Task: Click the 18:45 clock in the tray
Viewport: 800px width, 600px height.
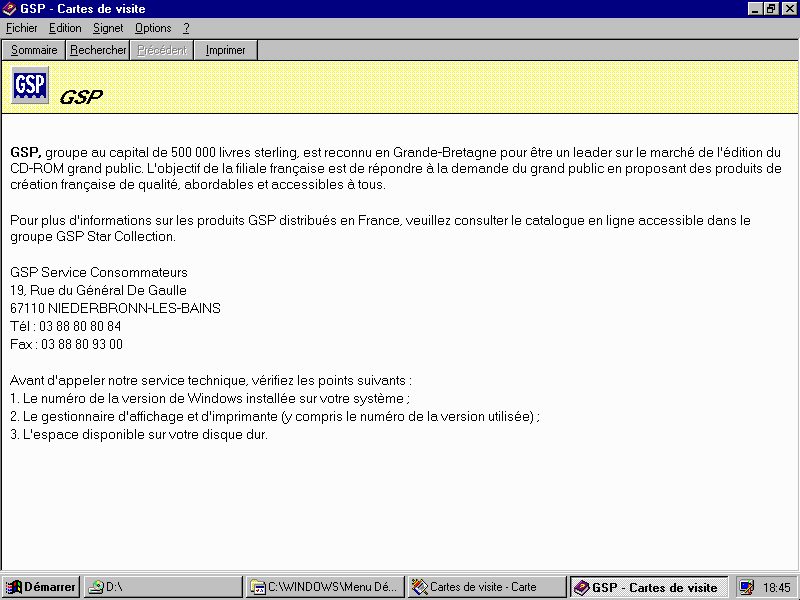Action: [x=777, y=588]
